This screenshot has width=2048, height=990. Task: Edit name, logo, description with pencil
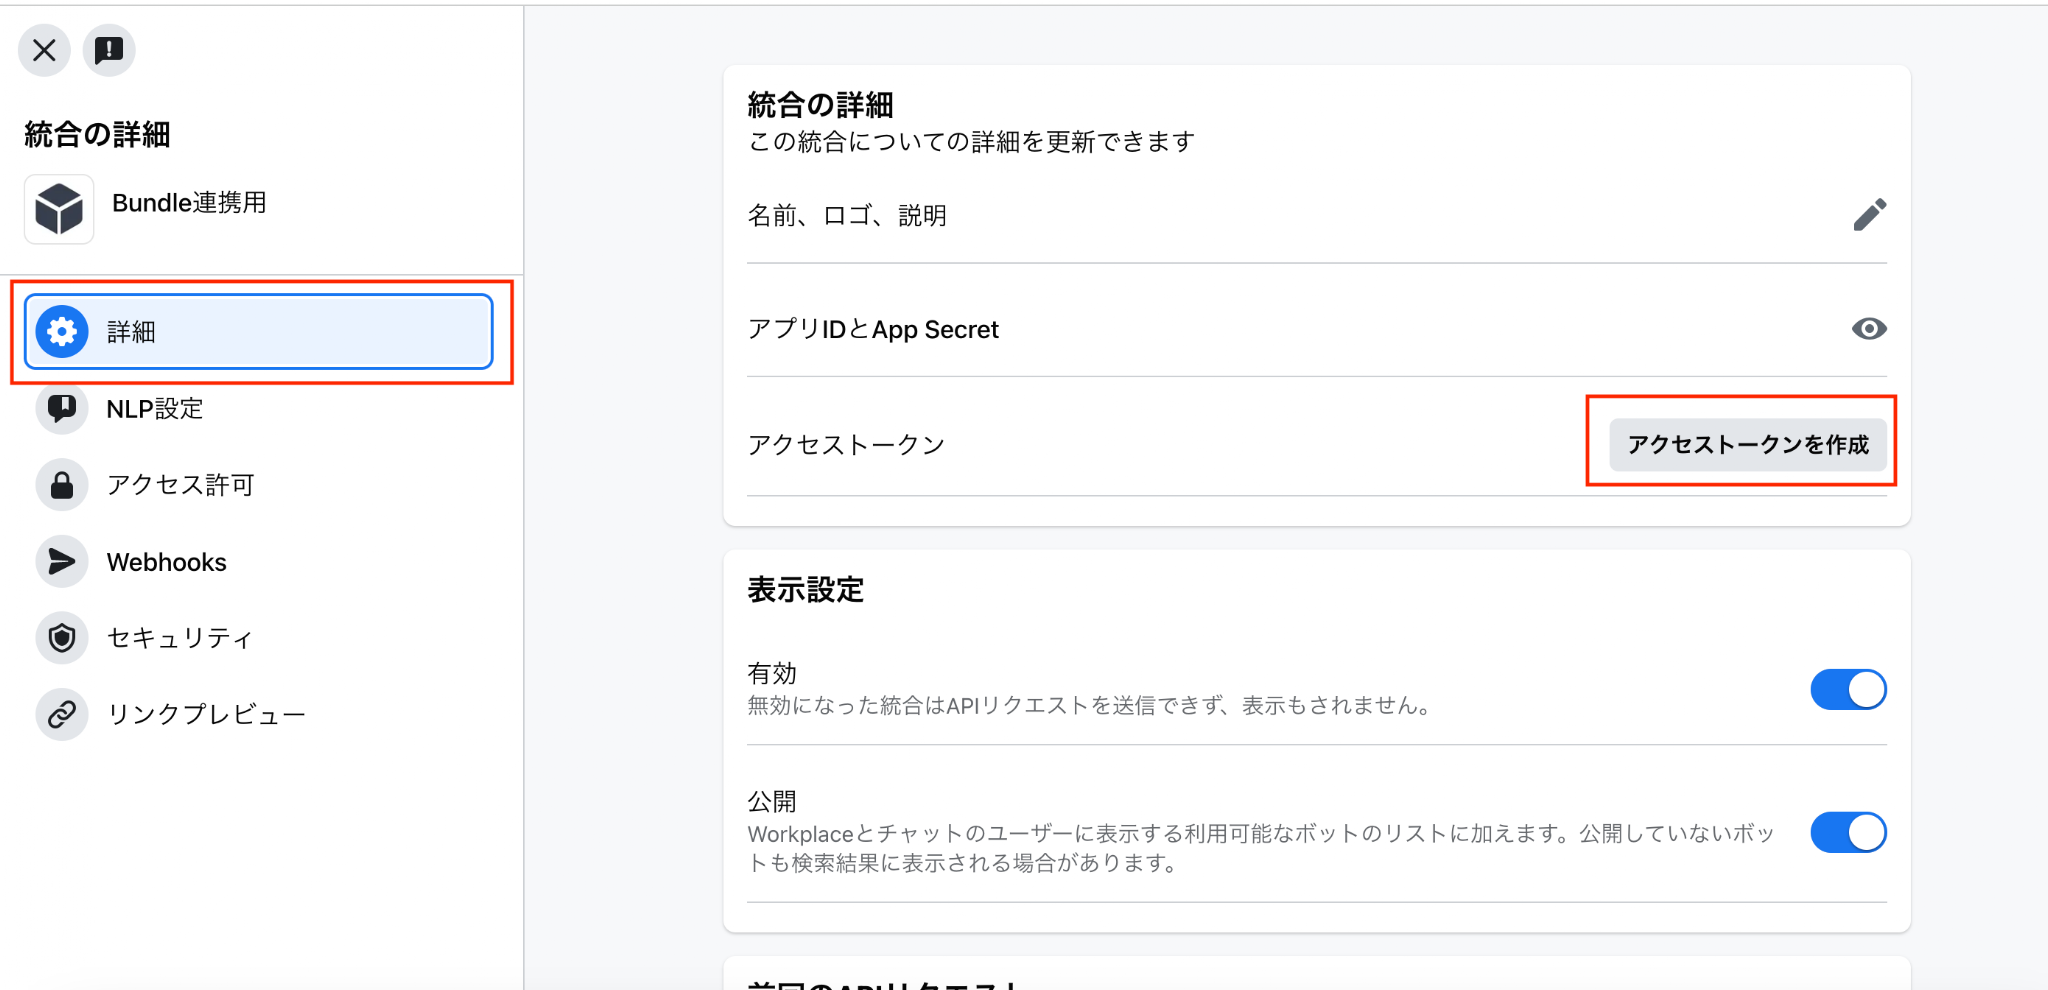click(x=1869, y=215)
